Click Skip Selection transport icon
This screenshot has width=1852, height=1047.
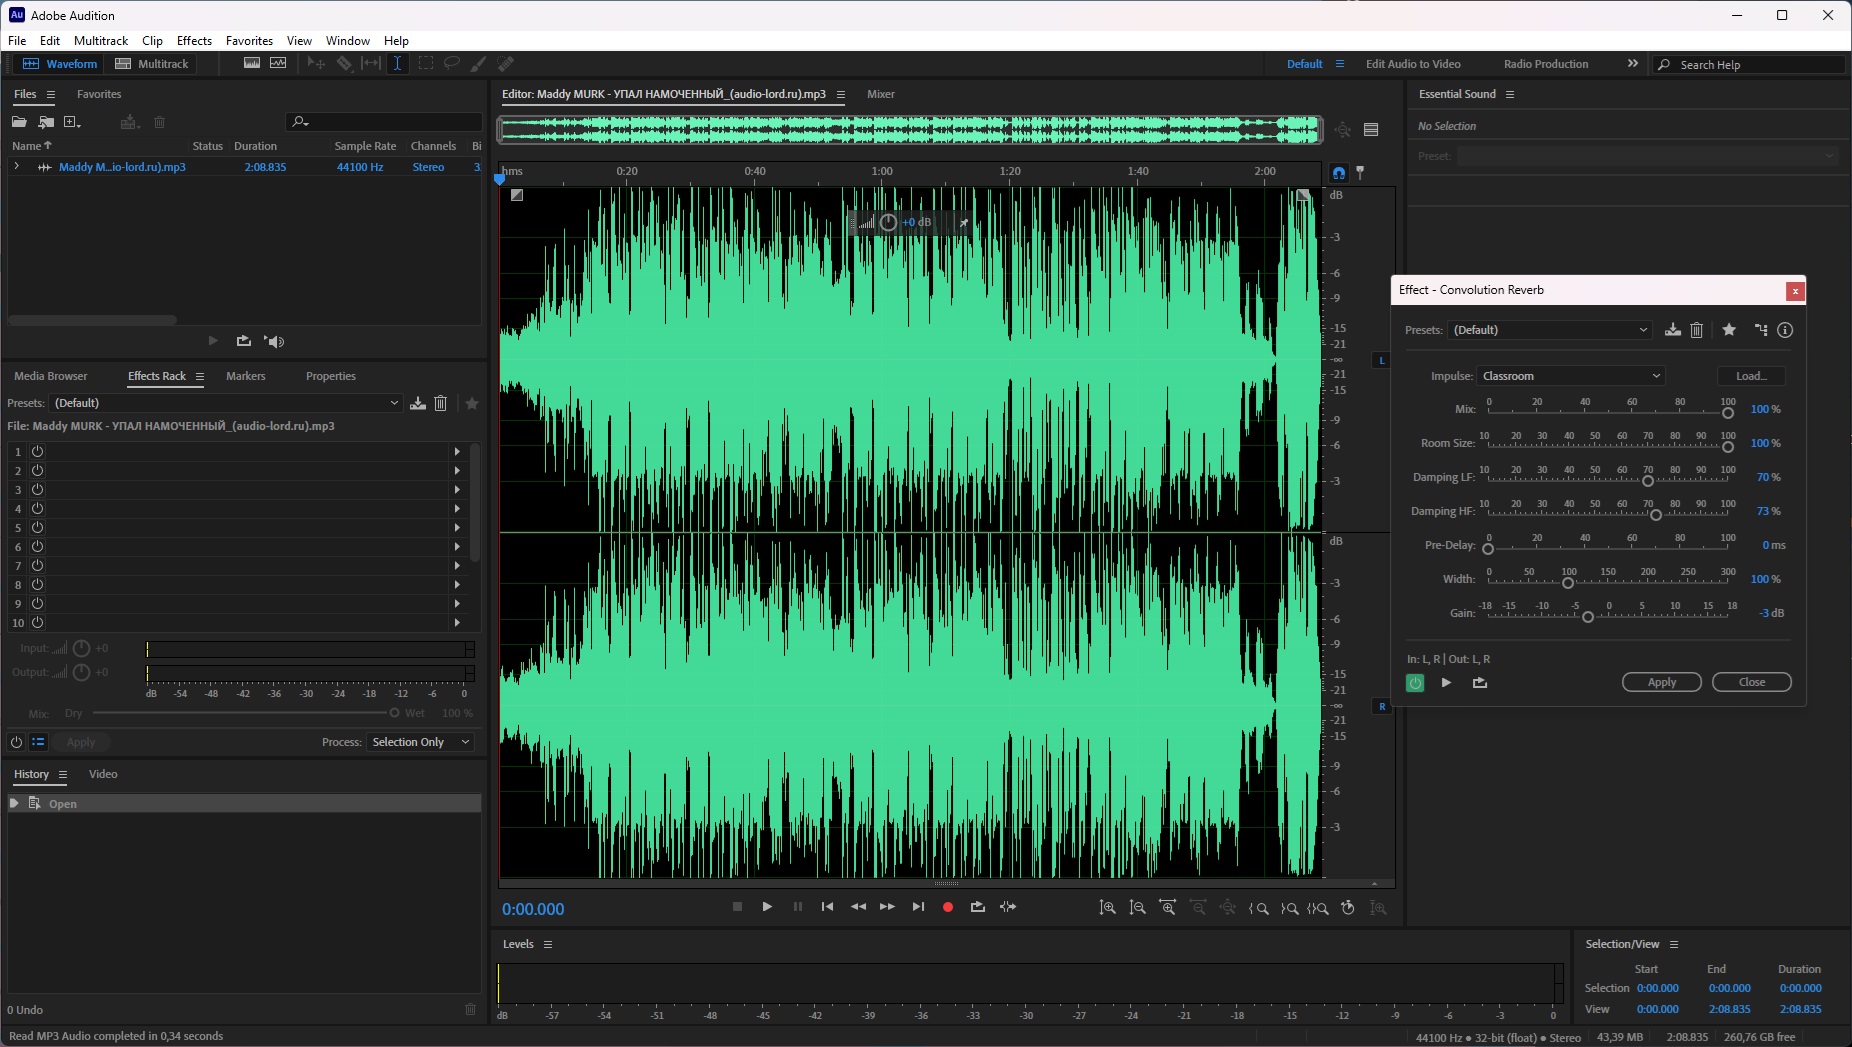(x=1007, y=907)
